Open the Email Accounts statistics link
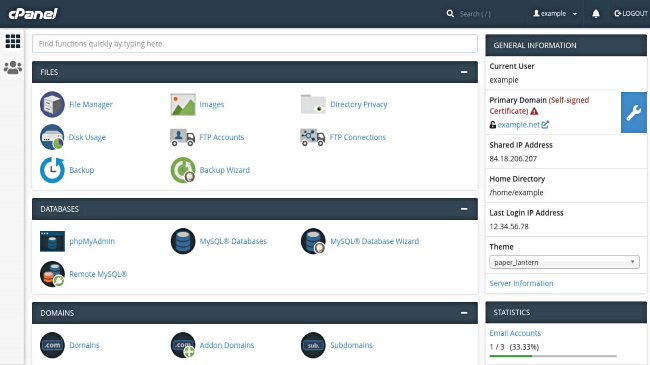The height and width of the screenshot is (365, 650). point(515,333)
